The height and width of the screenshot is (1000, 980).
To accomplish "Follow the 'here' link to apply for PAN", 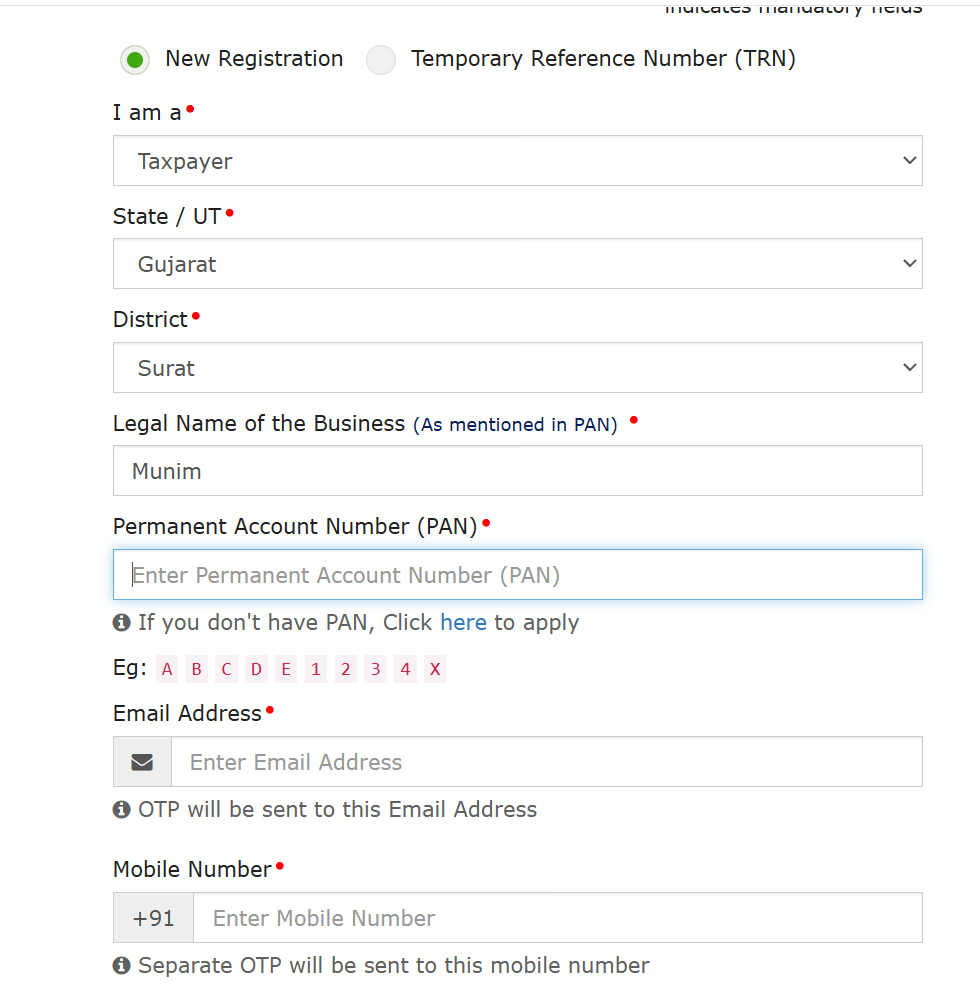I will 463,623.
